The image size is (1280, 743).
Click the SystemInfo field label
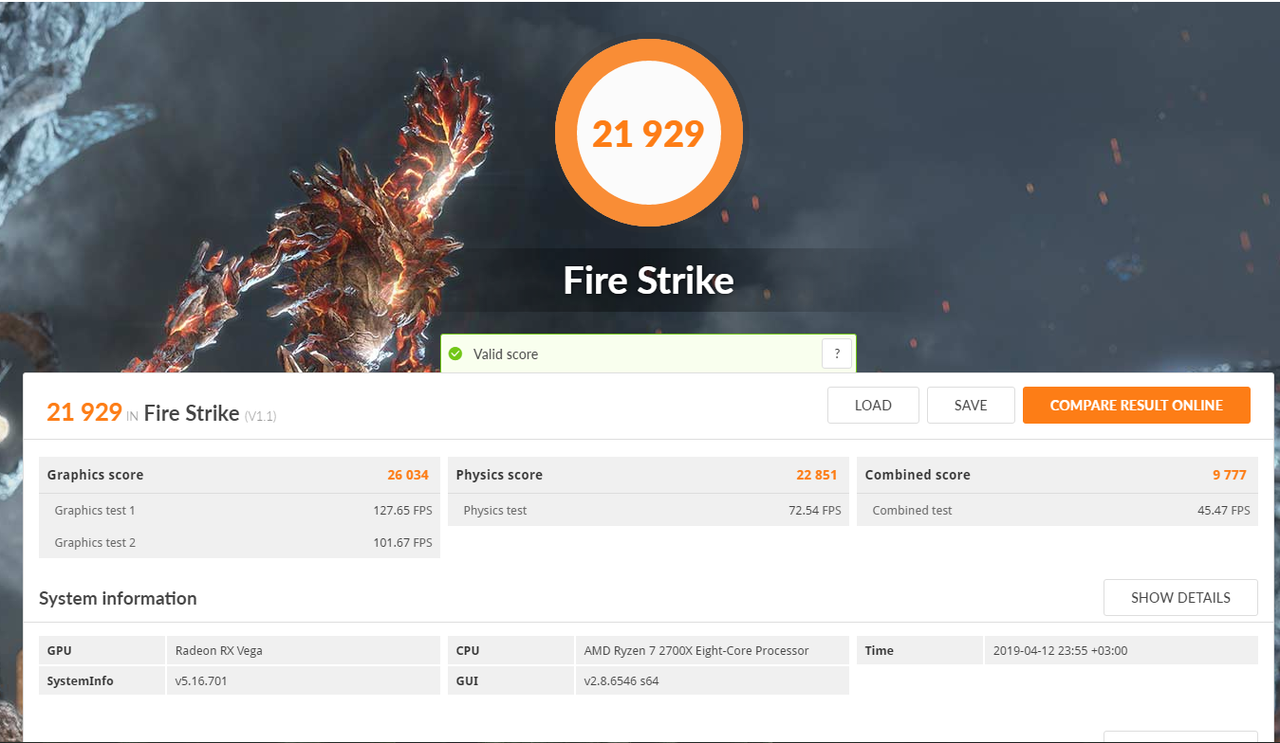coord(80,681)
